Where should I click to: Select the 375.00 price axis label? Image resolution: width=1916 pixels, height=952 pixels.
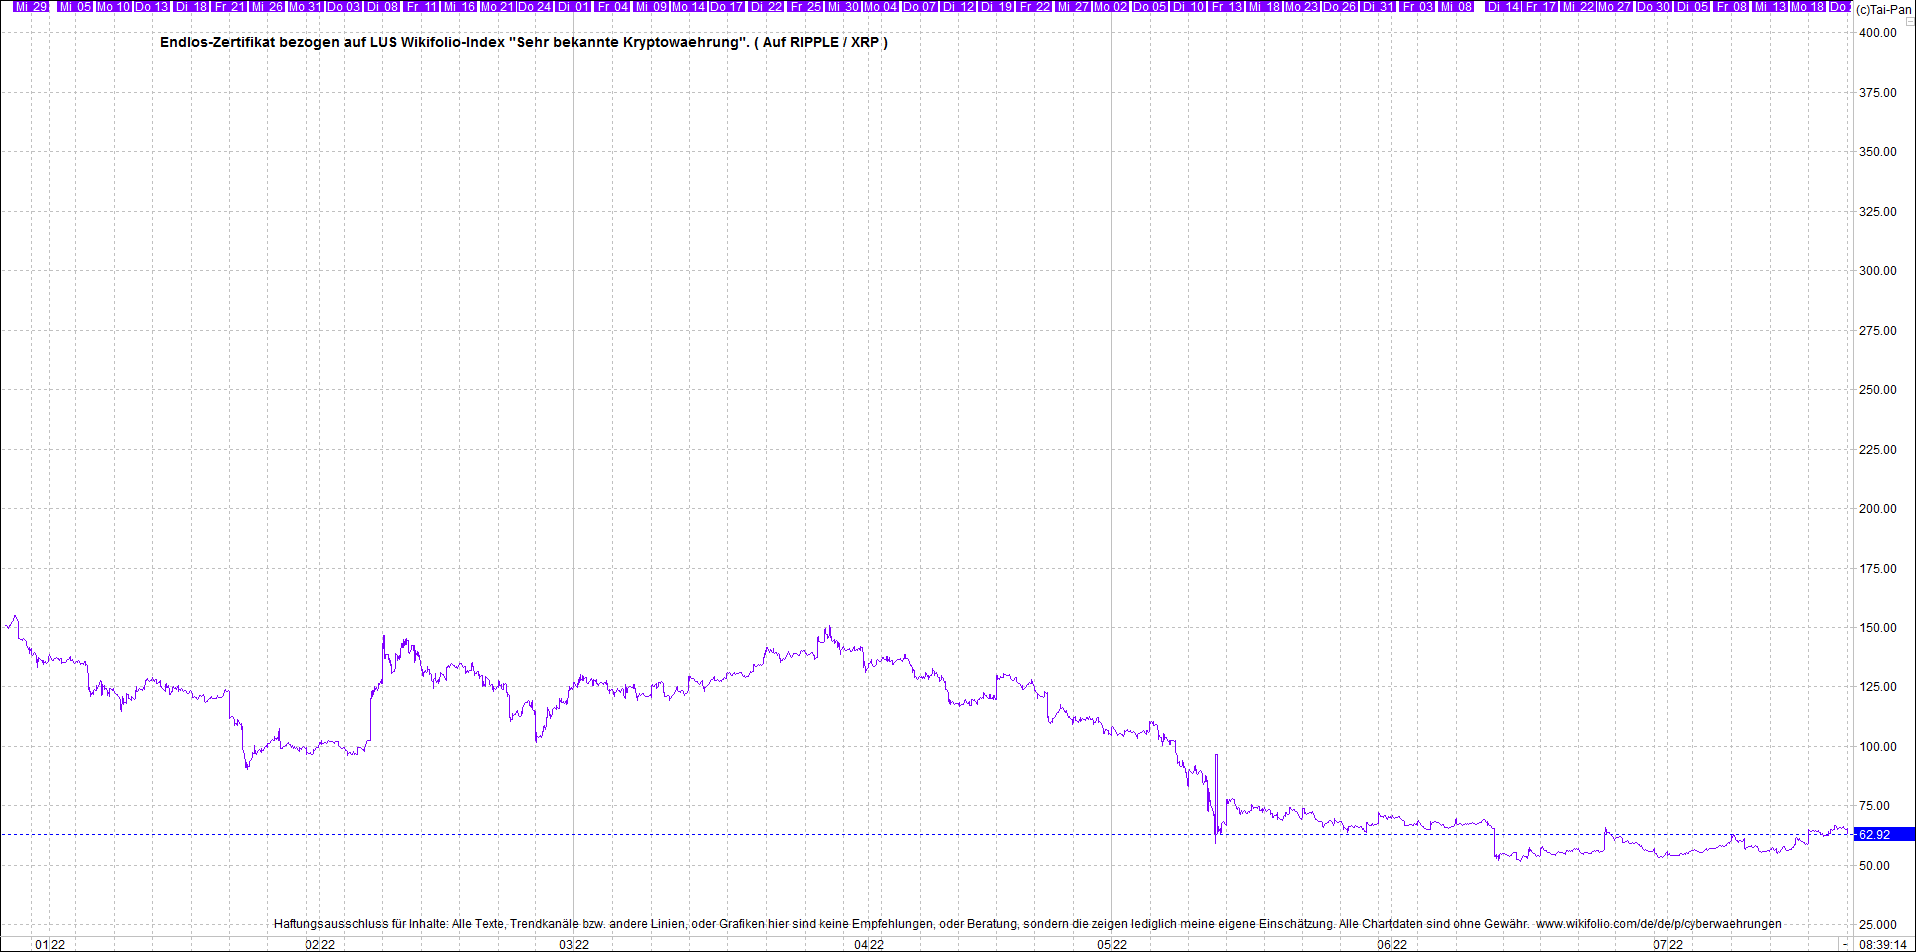1877,93
